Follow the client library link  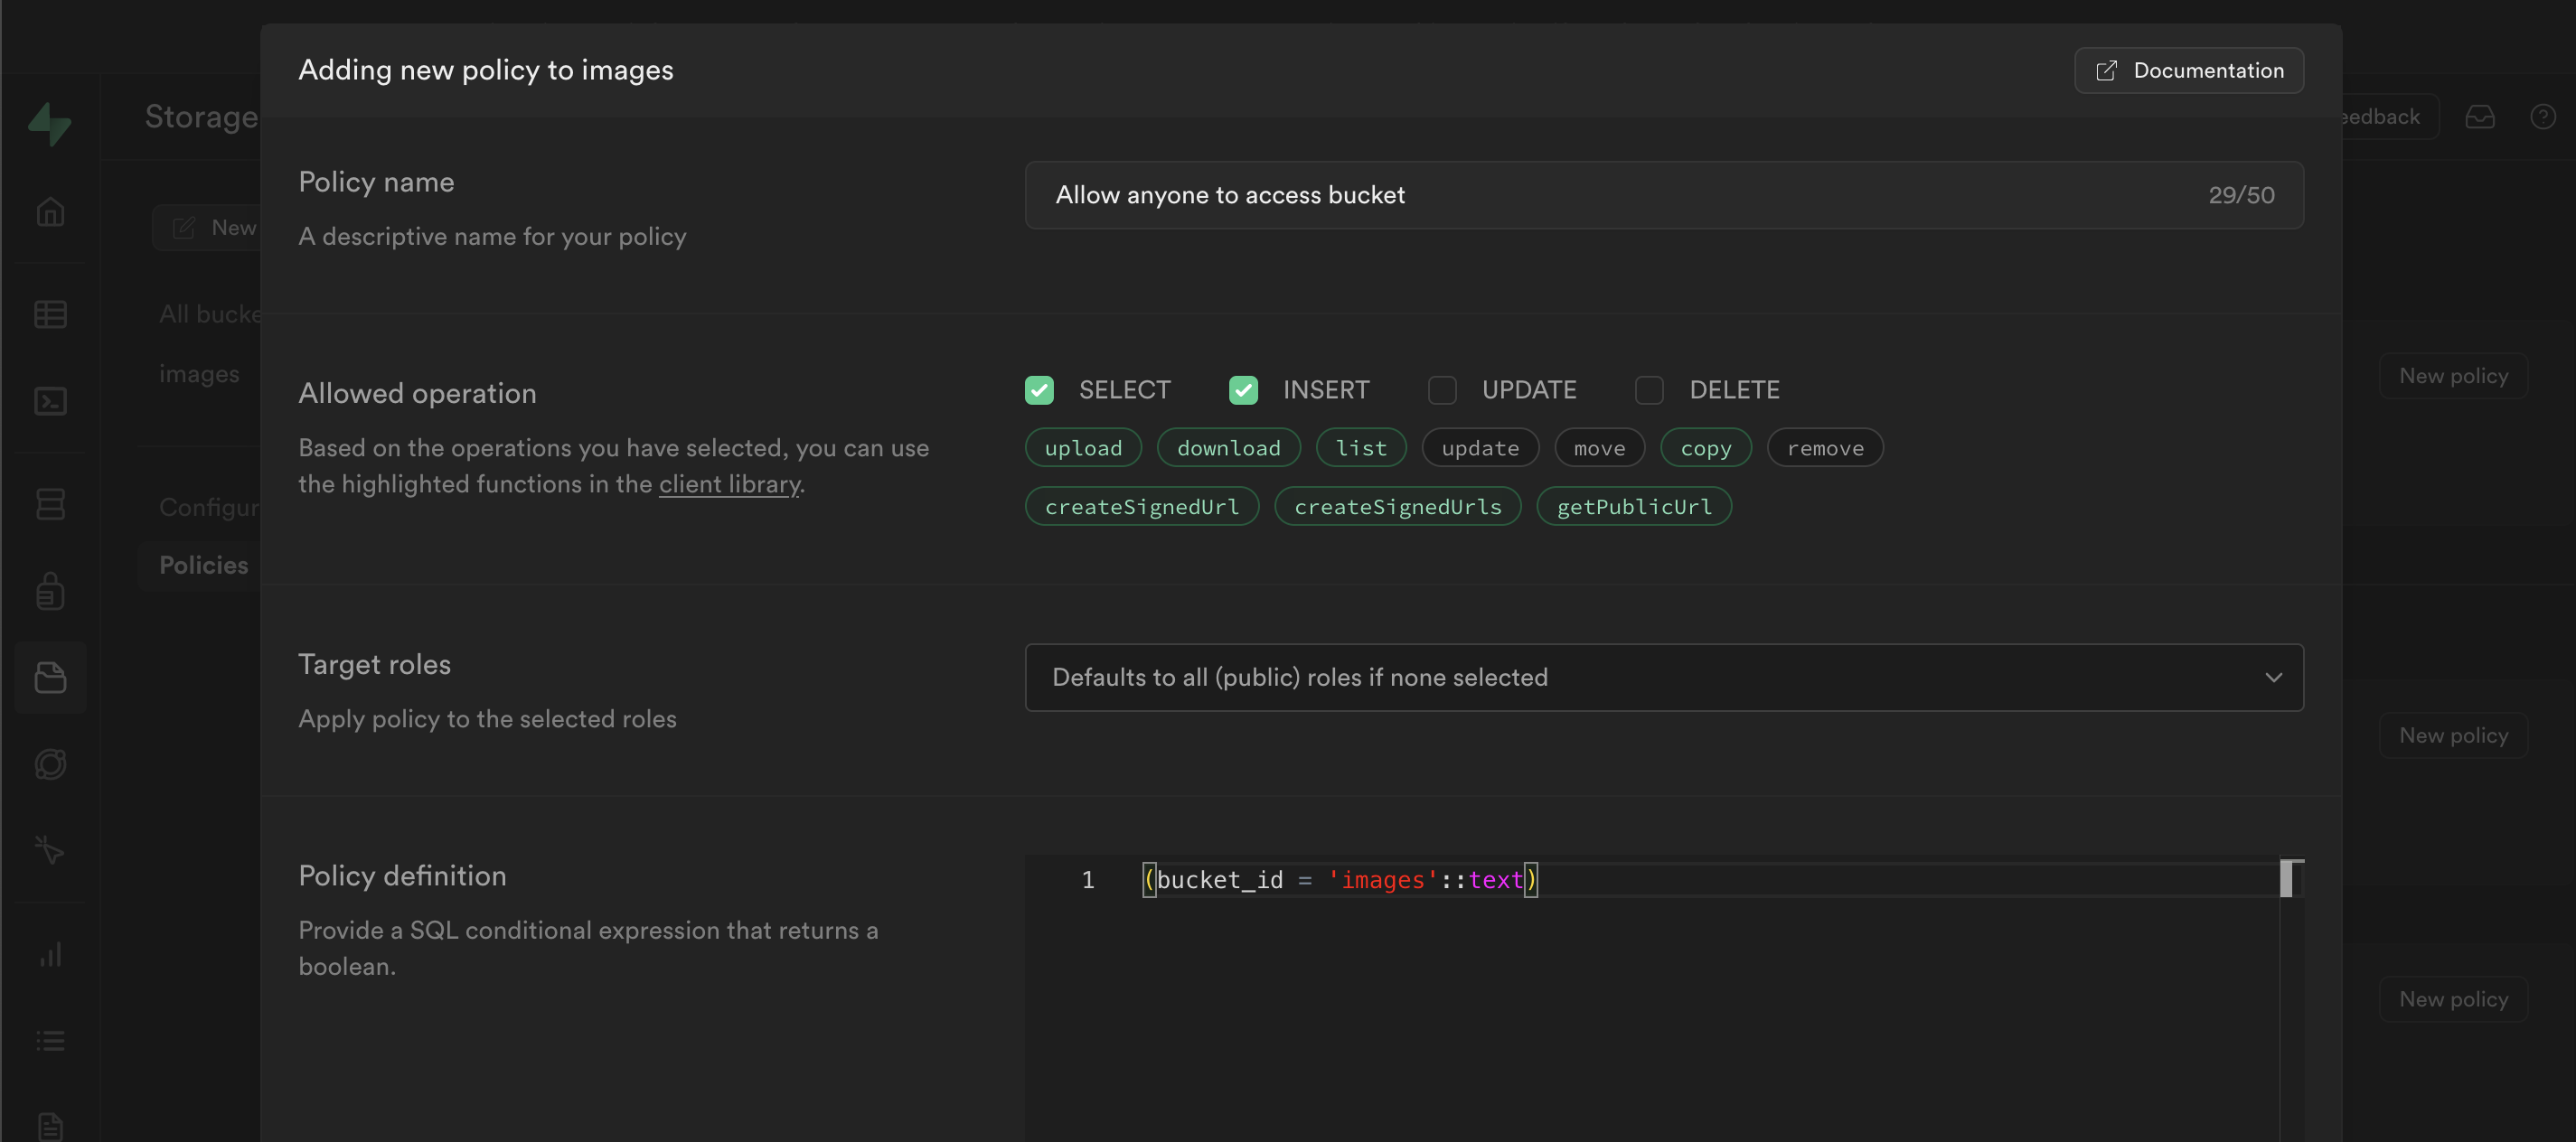click(x=729, y=484)
